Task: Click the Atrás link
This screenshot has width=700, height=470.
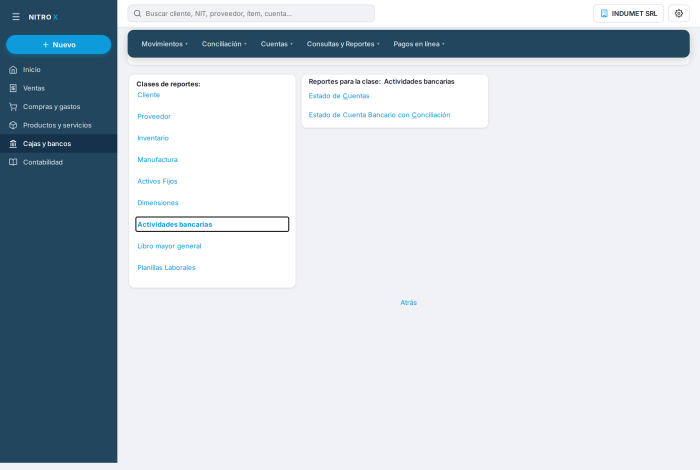Action: [x=408, y=303]
